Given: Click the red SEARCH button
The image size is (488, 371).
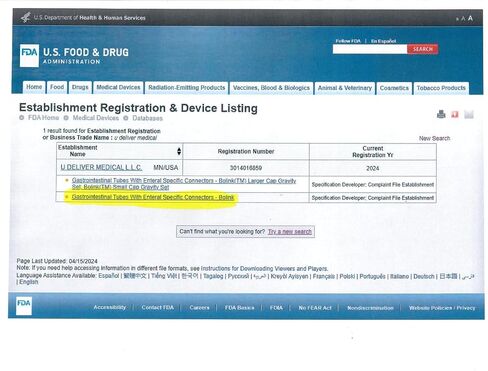Looking at the screenshot, I should click(422, 49).
